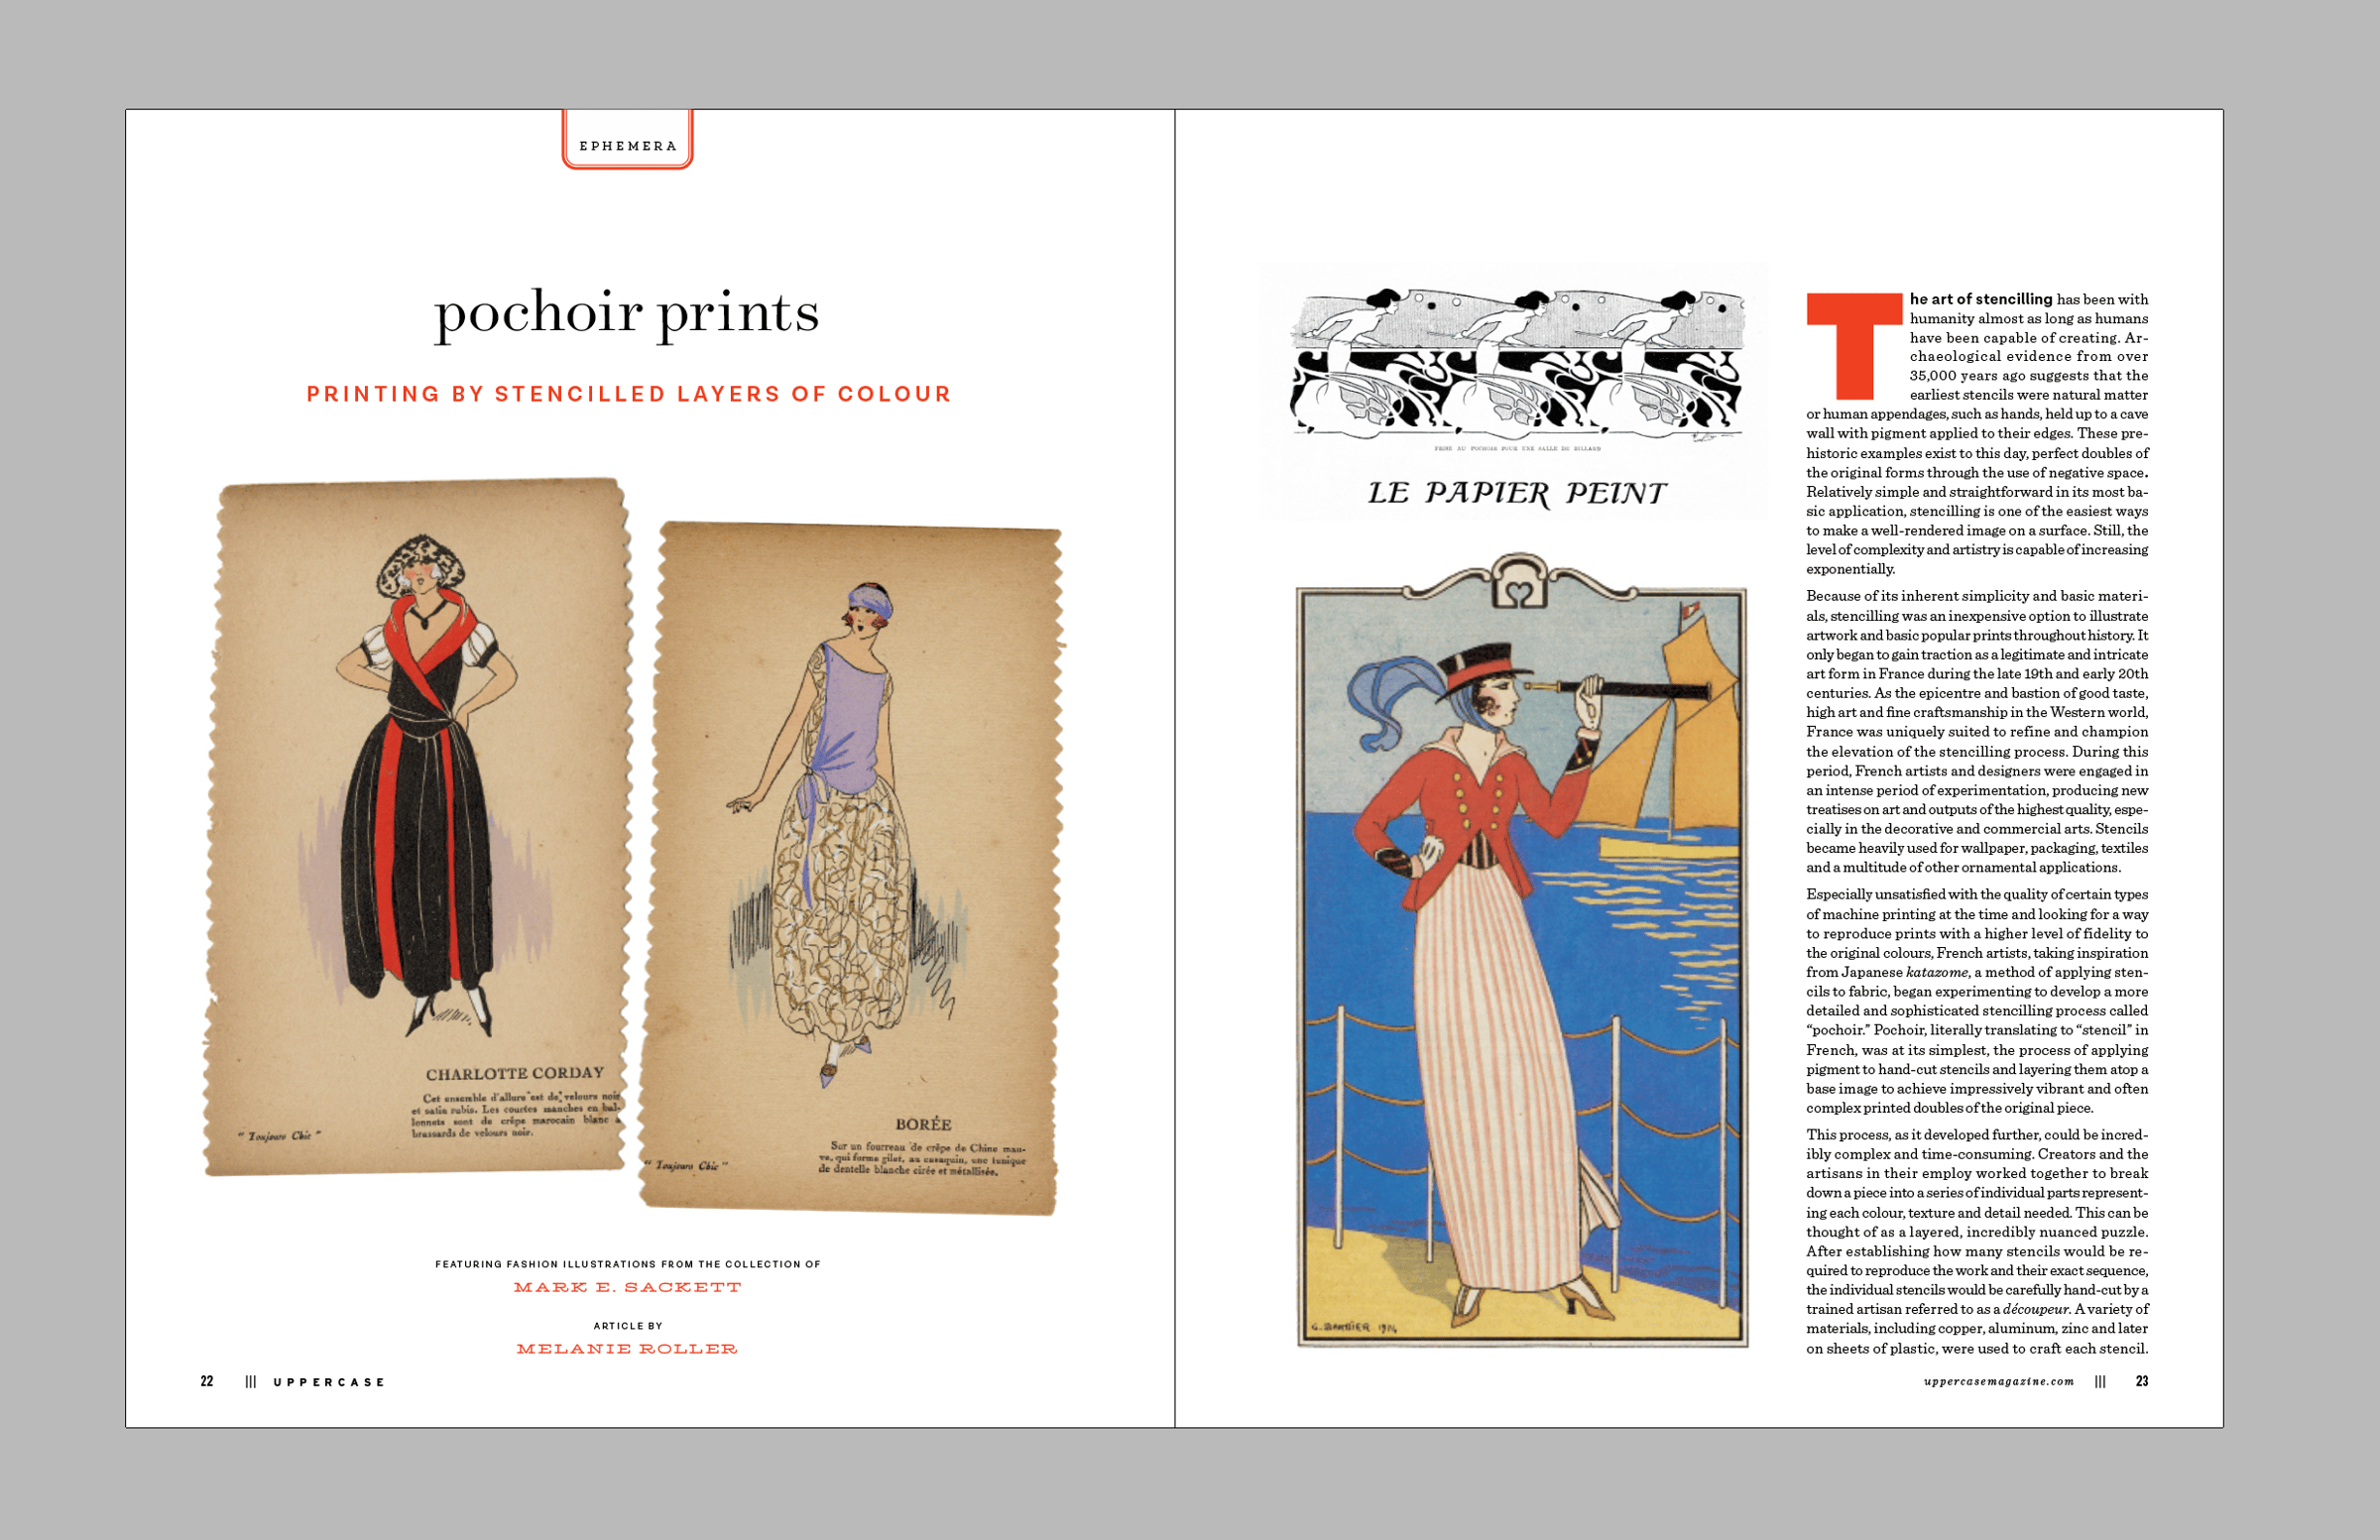Click the Le Papier Peint frieze illustration

(1517, 364)
